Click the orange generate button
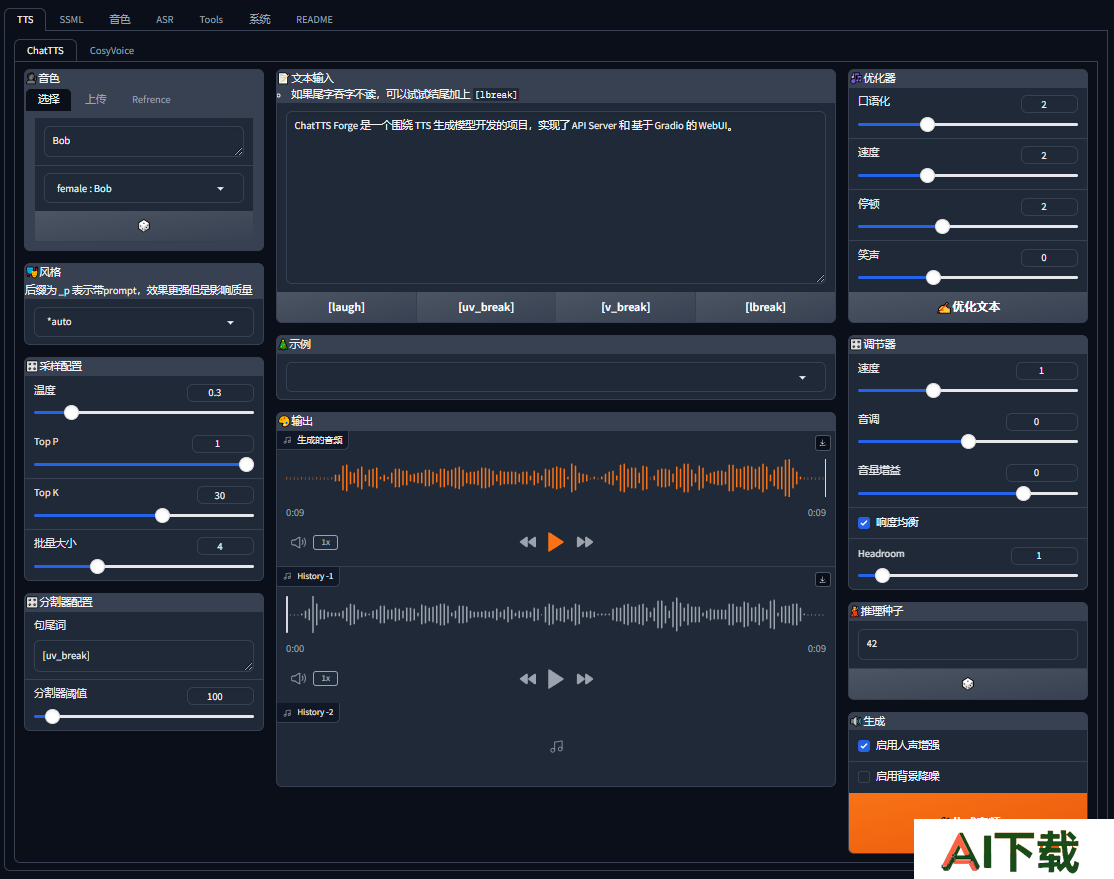Viewport: 1114px width, 879px height. click(x=968, y=822)
